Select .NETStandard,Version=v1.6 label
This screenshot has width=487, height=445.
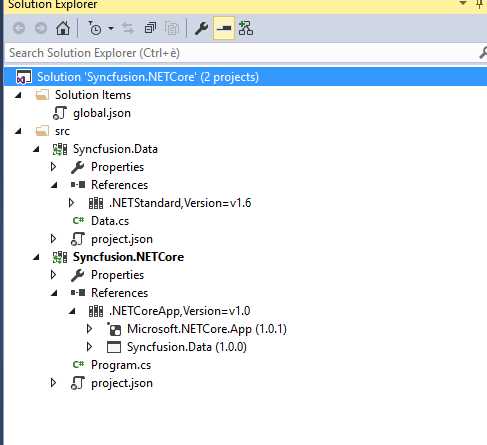coord(180,203)
